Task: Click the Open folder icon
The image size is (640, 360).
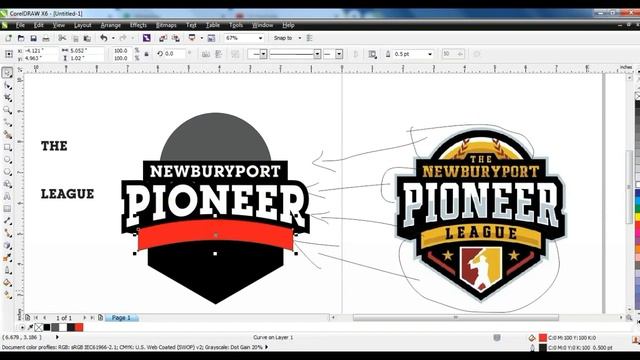Action: [21, 38]
